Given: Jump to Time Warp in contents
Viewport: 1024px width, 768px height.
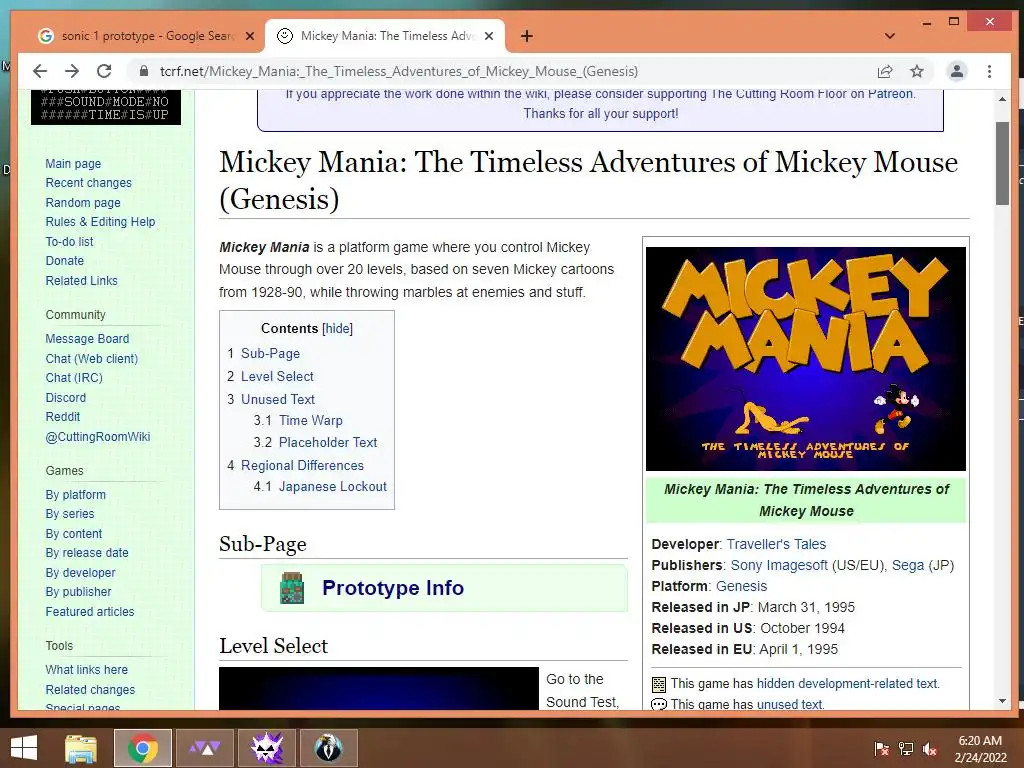Looking at the screenshot, I should pyautogui.click(x=311, y=421).
